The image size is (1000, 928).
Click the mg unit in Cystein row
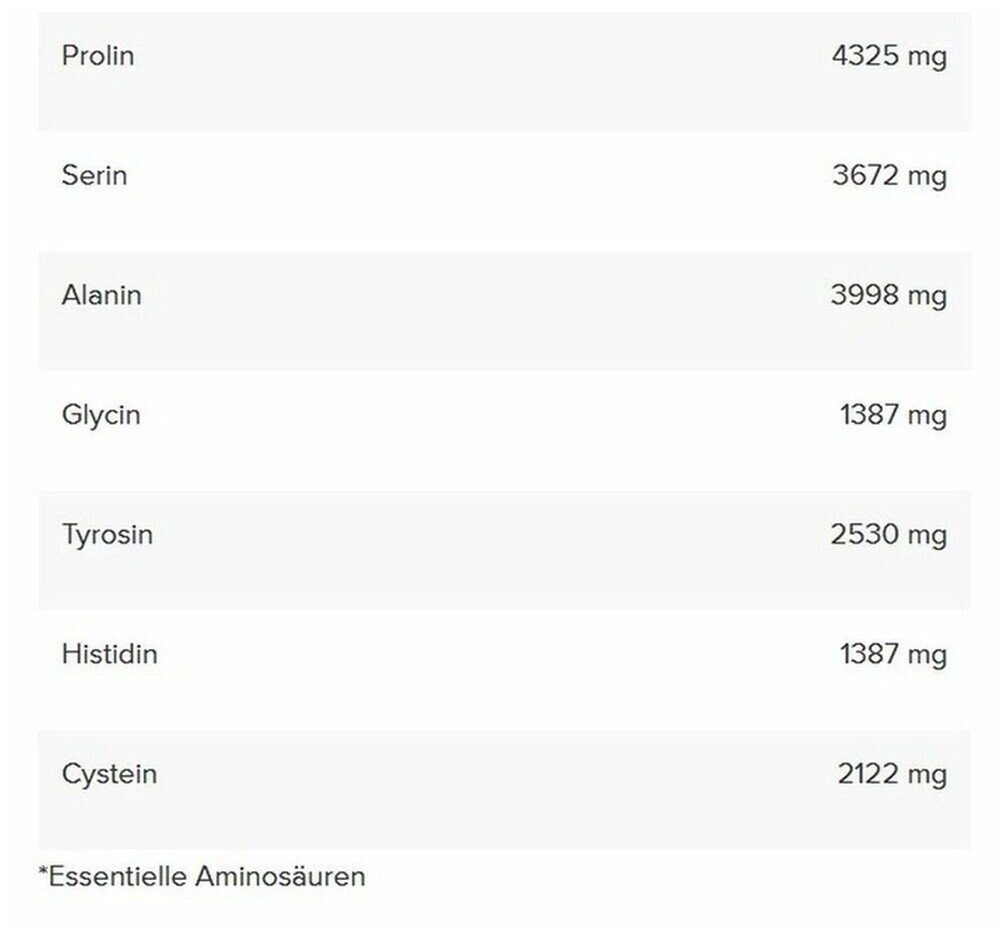(x=926, y=777)
